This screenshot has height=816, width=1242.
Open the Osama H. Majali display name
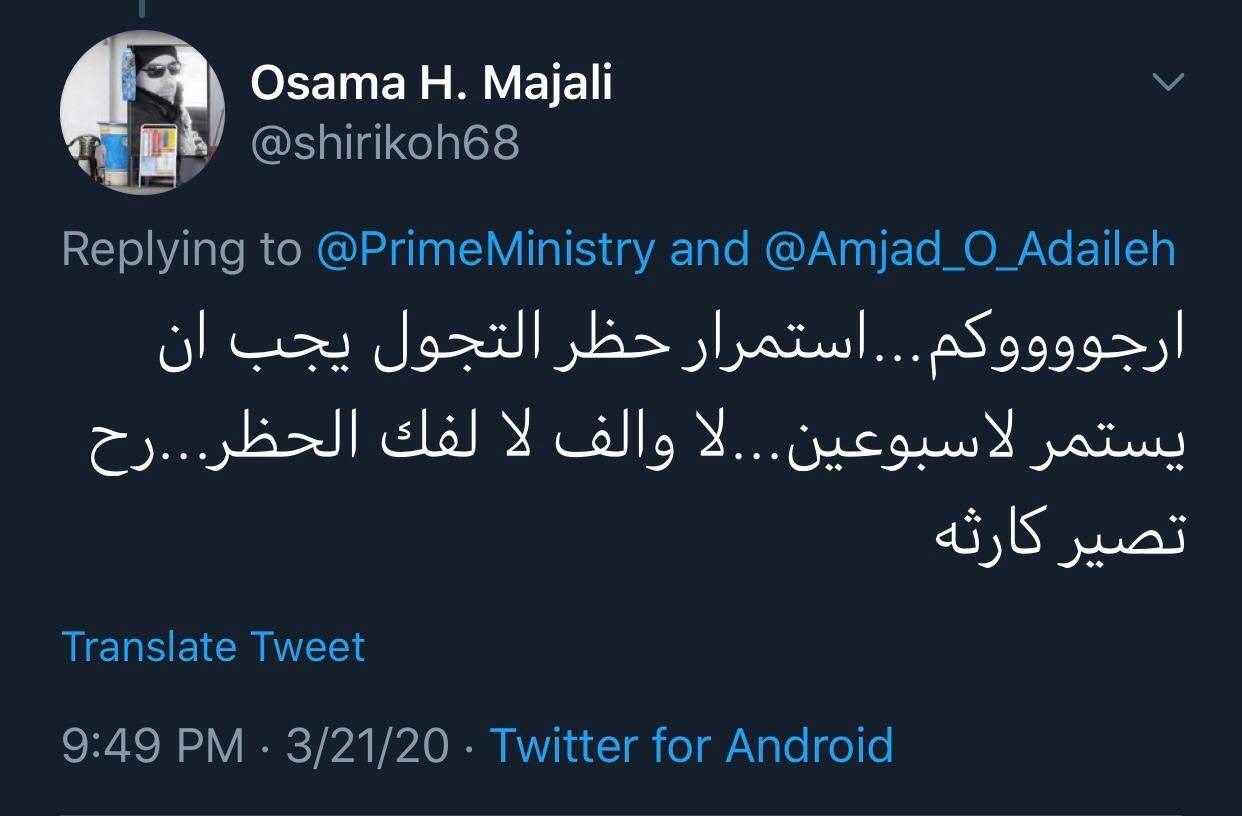point(431,84)
